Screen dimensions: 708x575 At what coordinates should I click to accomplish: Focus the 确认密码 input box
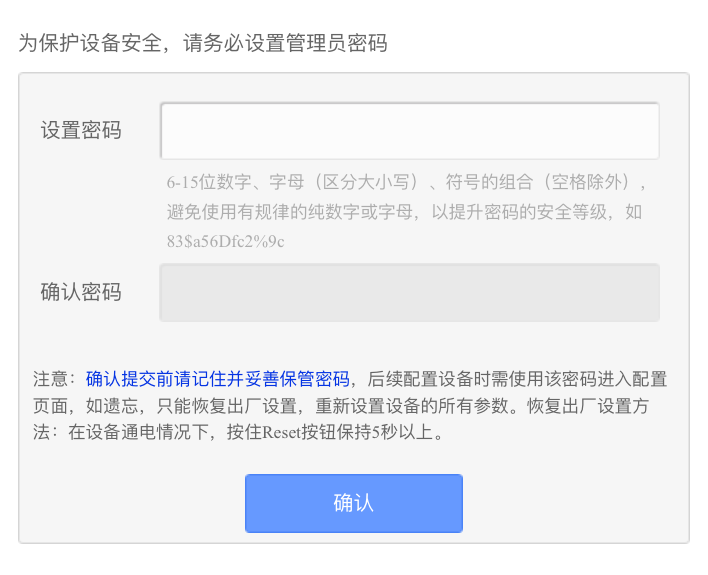tap(409, 292)
